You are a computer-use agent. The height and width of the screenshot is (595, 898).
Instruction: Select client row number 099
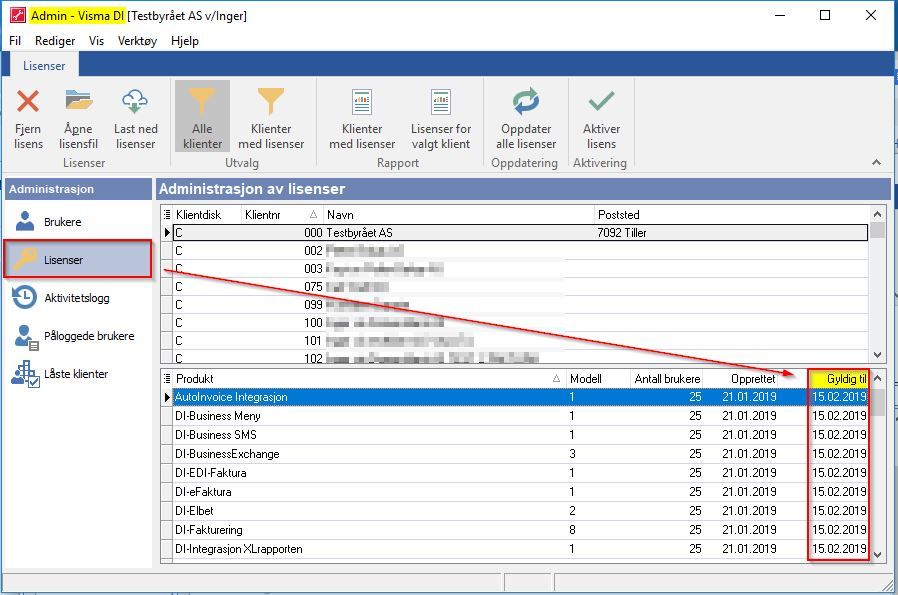click(520, 305)
